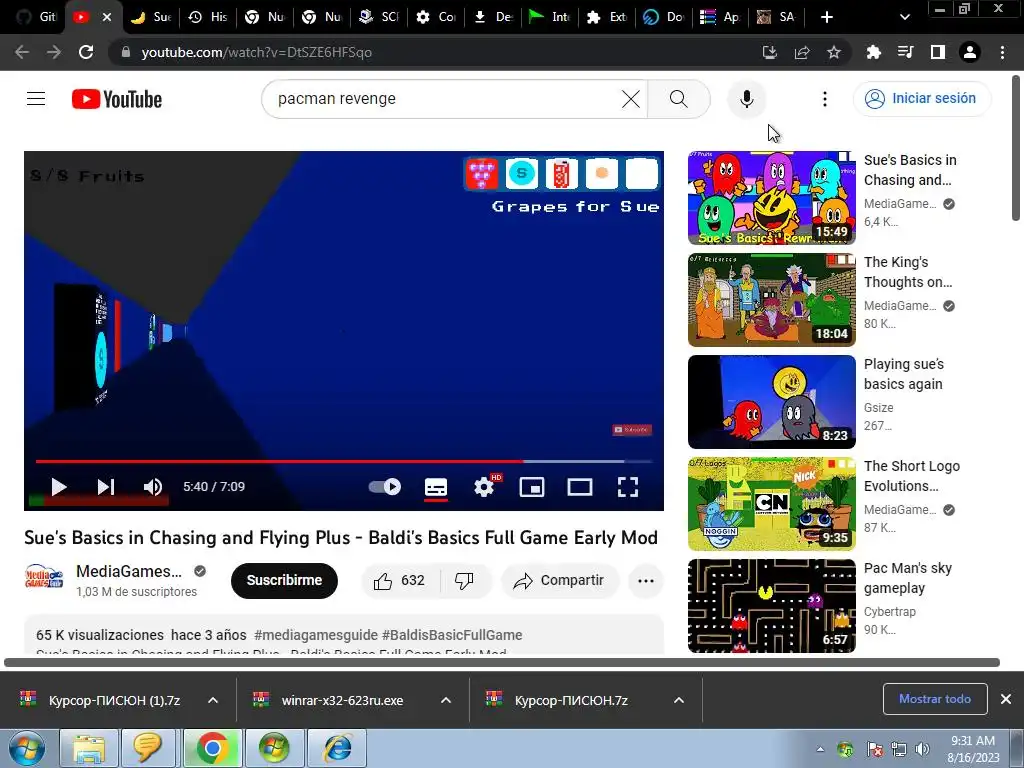Expand options for Курсор-ПИСЮН (1).7z download

pyautogui.click(x=213, y=700)
